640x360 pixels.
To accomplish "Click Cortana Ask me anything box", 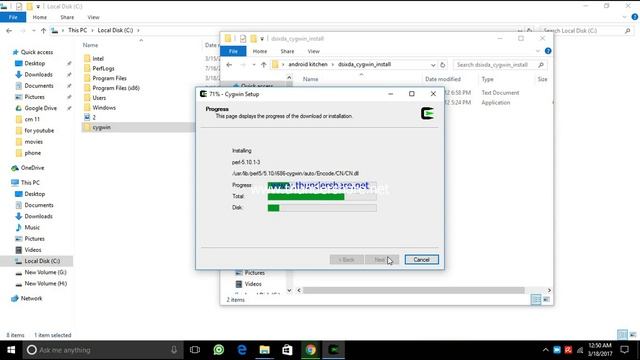I will click(x=102, y=350).
